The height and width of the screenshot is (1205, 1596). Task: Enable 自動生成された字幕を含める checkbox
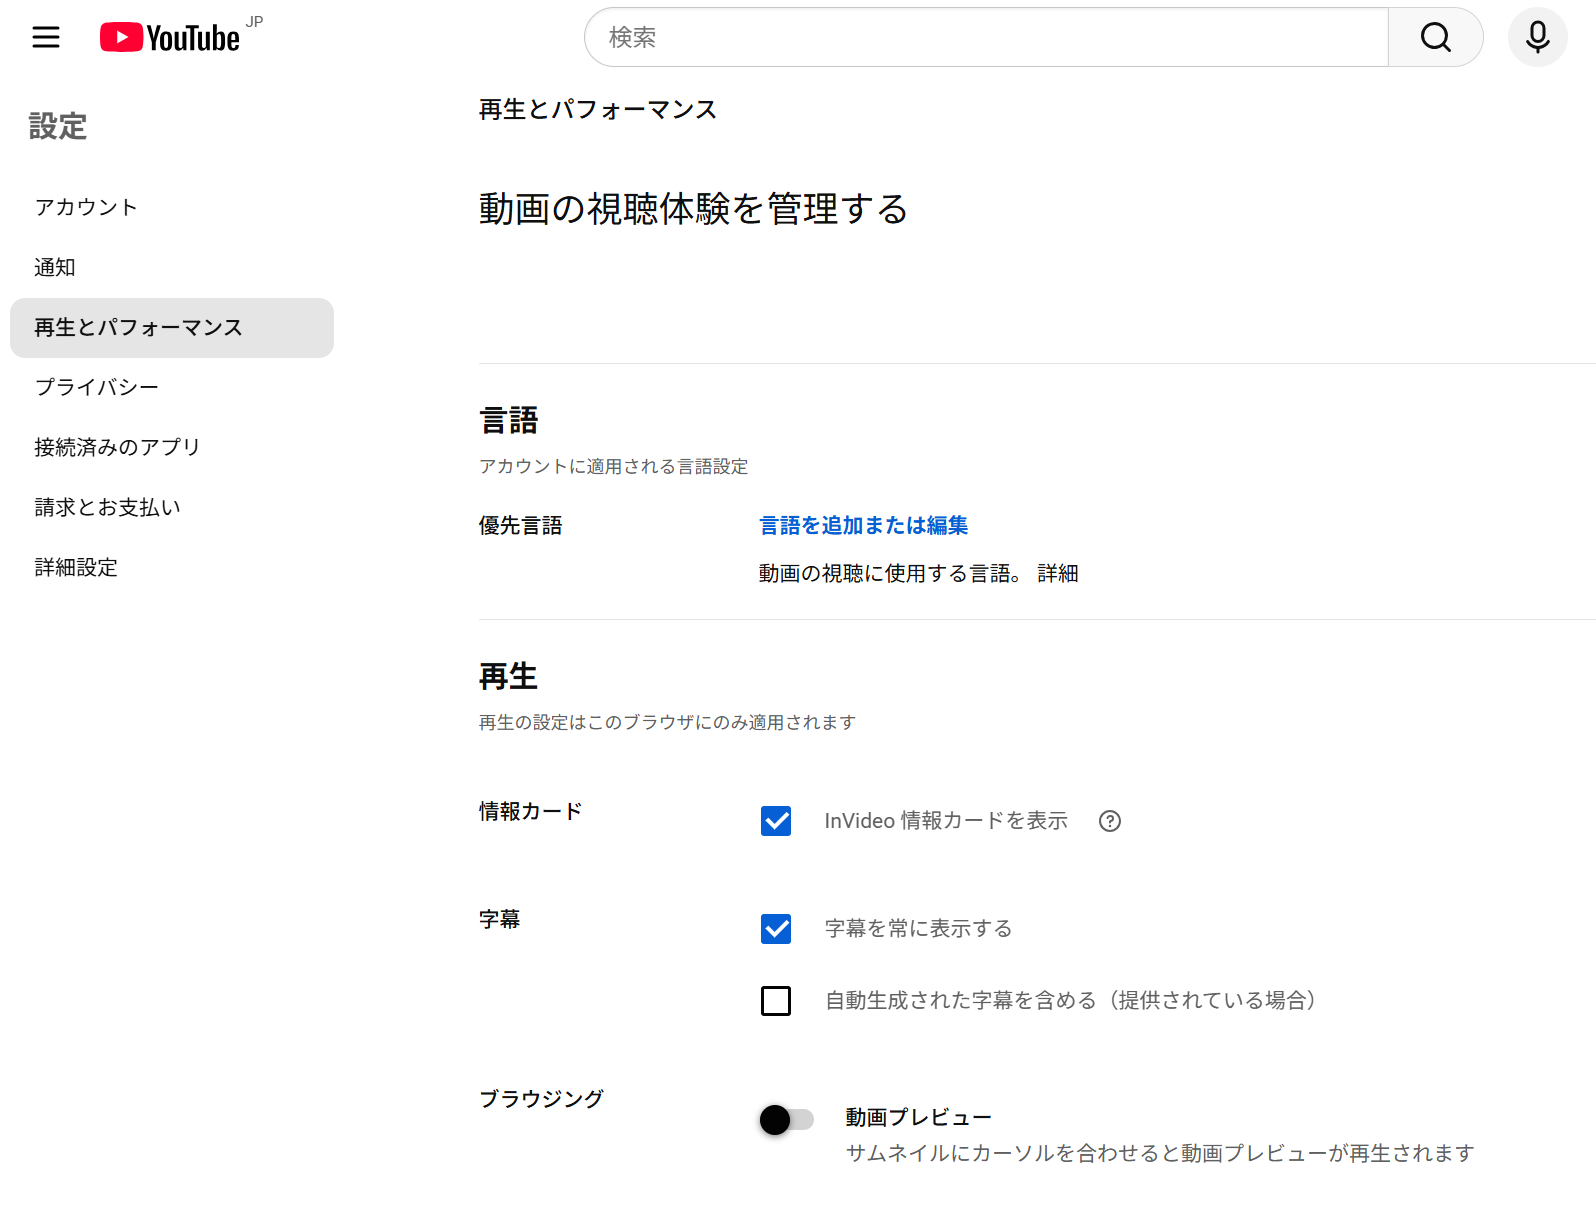(776, 1001)
